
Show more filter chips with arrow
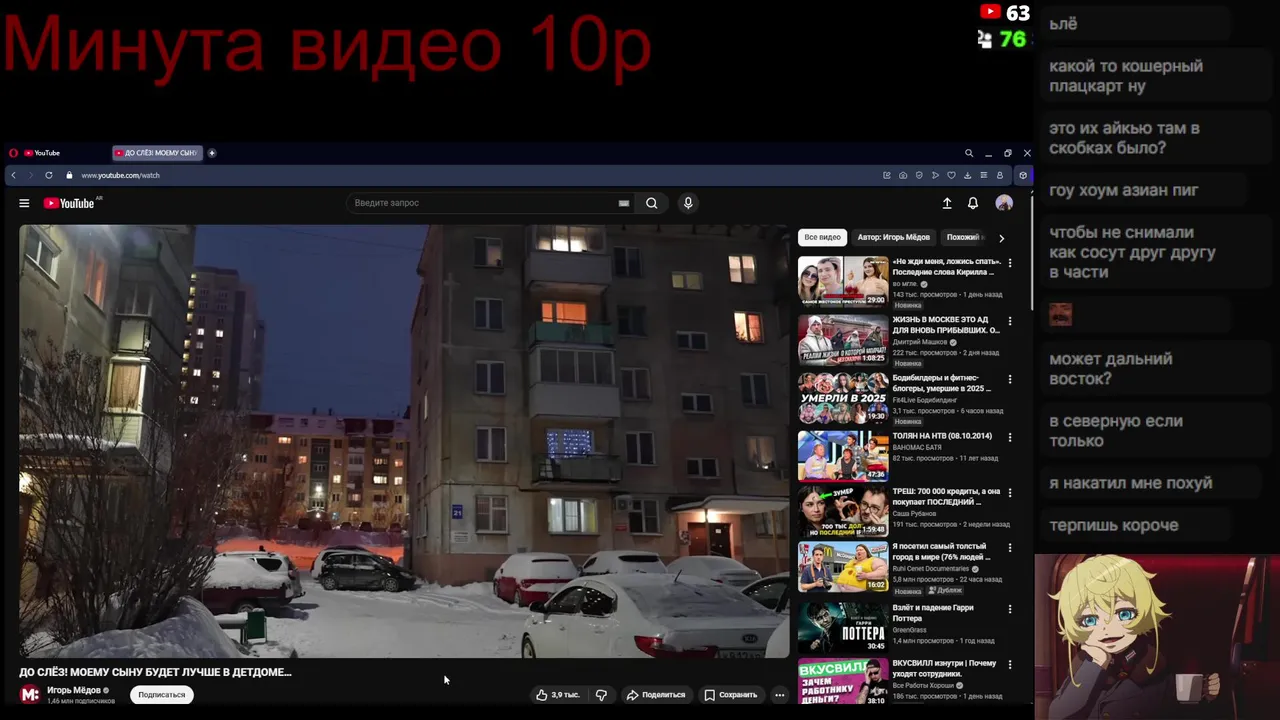1001,238
